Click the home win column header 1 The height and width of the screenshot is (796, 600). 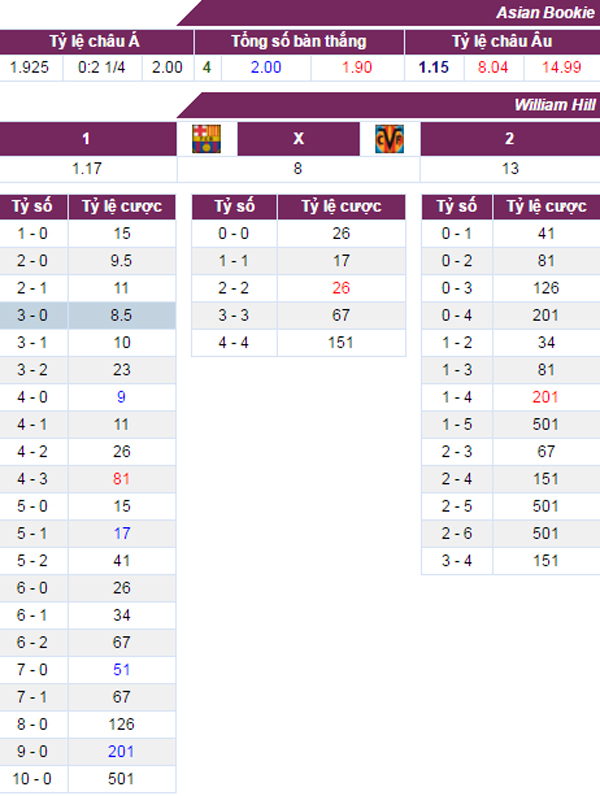86,139
